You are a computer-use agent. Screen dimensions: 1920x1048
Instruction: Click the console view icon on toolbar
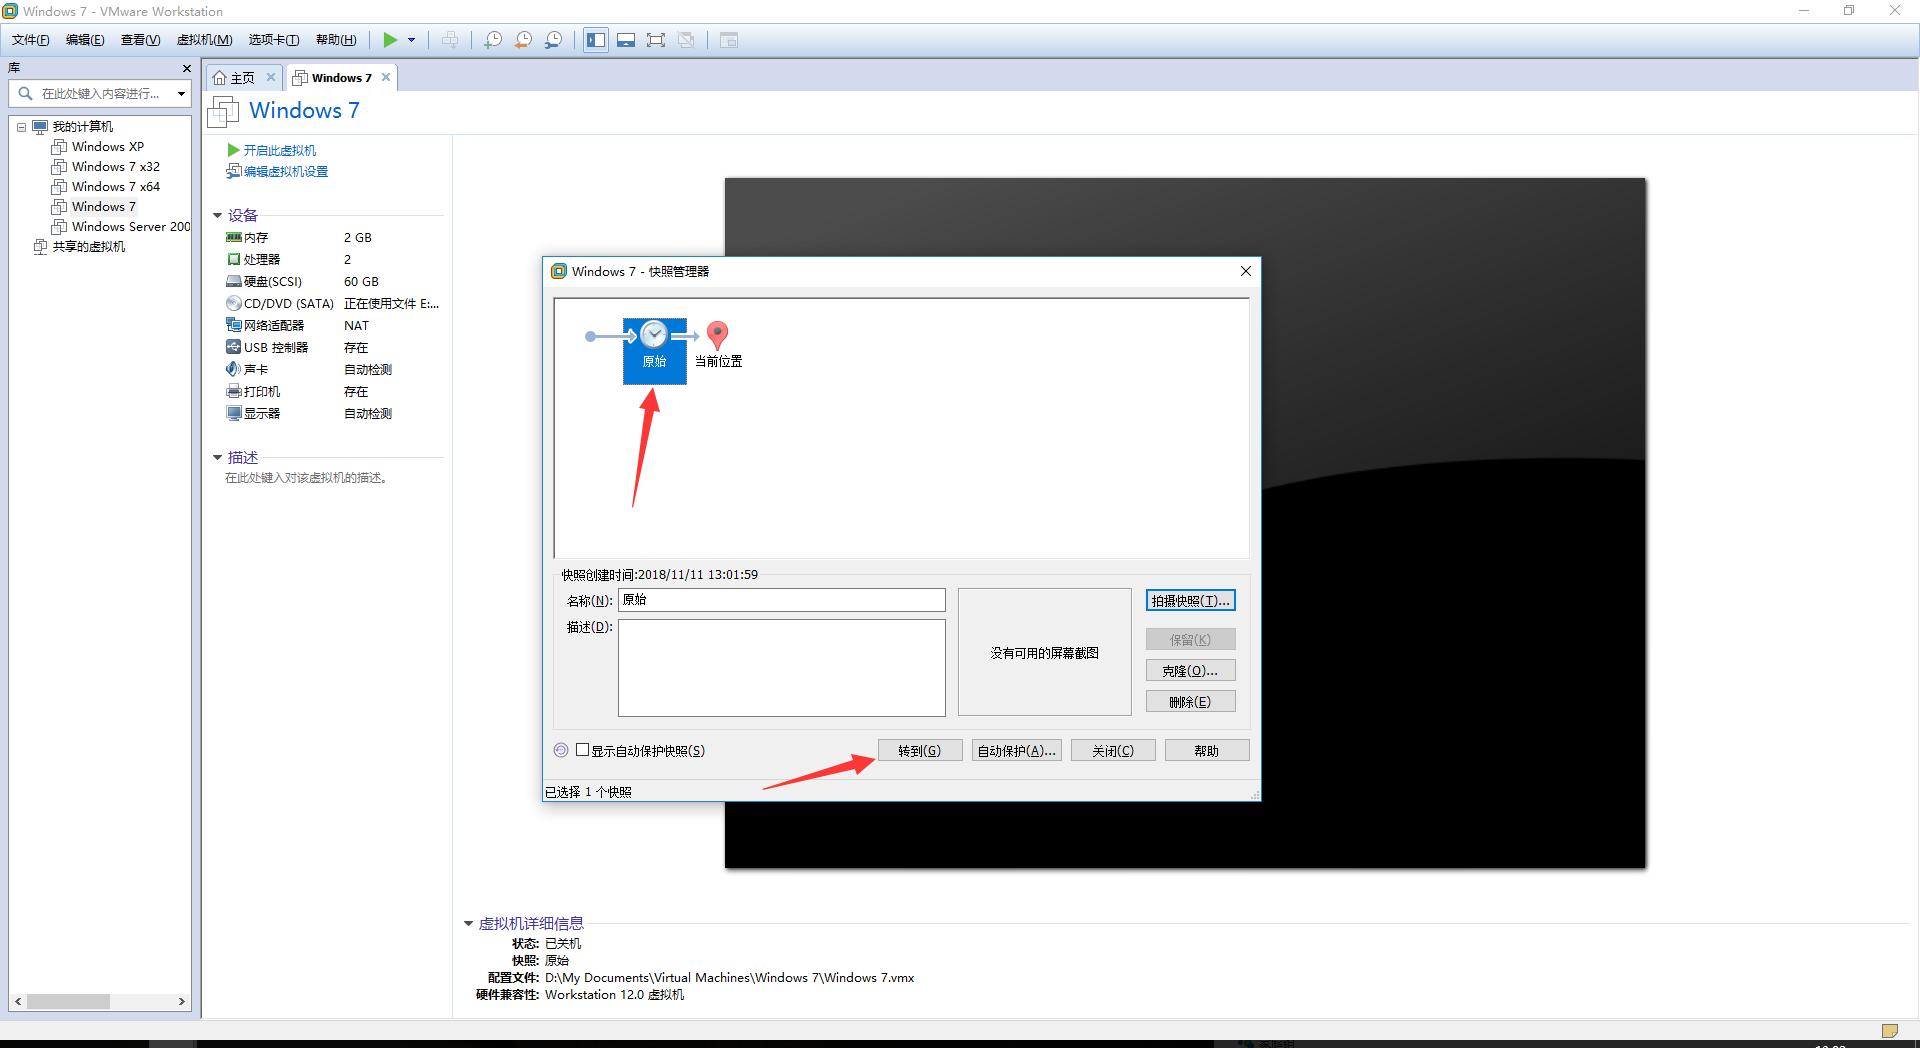tap(729, 40)
